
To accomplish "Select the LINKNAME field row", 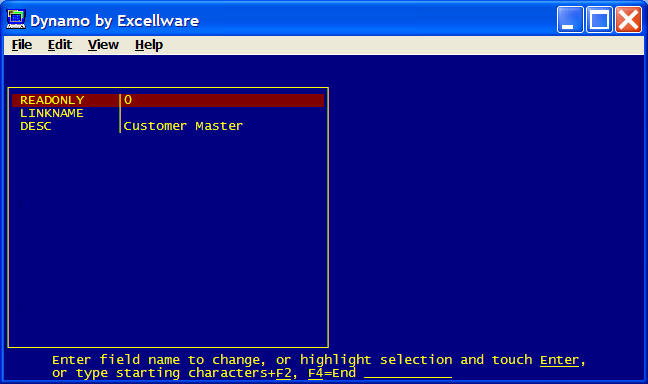I will (168, 113).
